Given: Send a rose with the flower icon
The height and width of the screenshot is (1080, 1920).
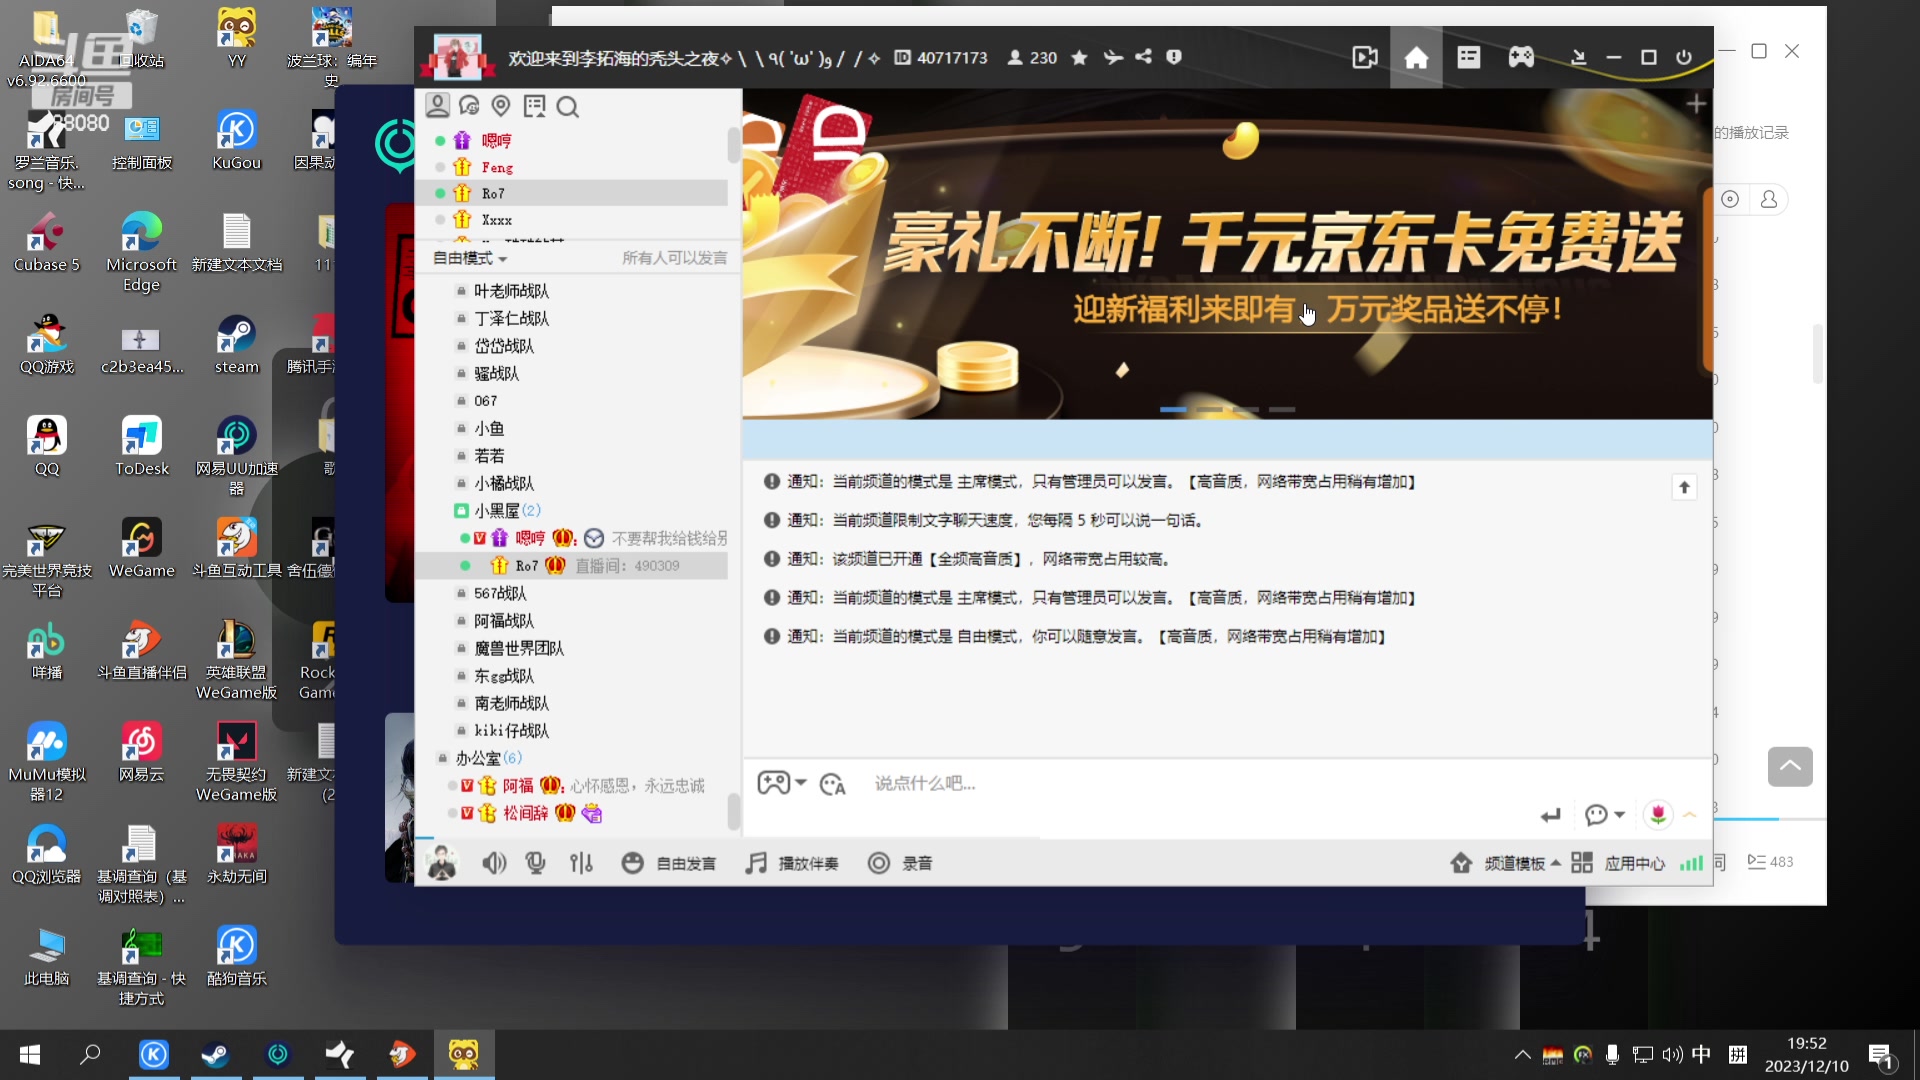Looking at the screenshot, I should (x=1659, y=815).
